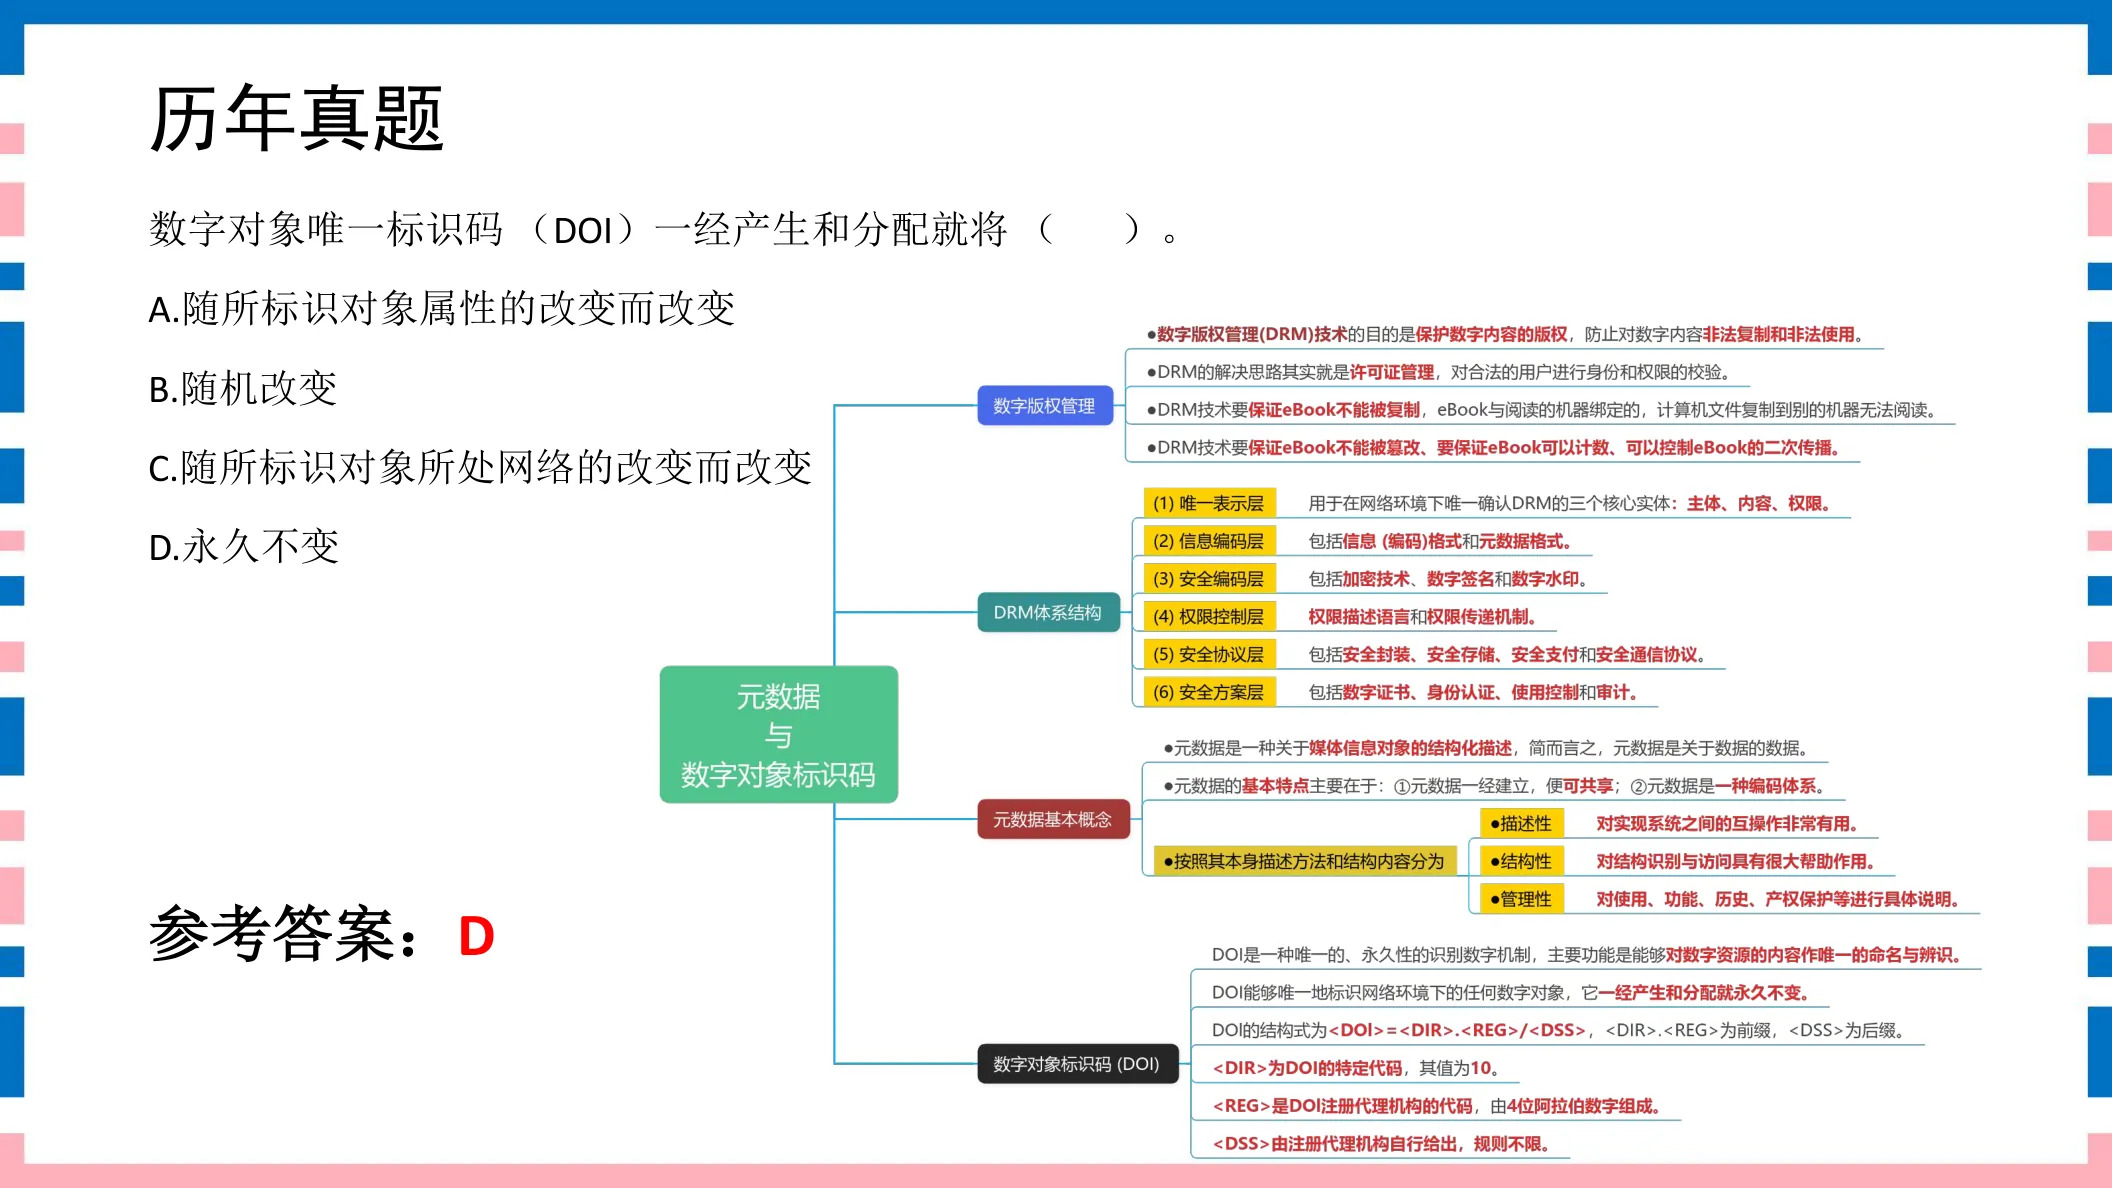This screenshot has width=2112, height=1188.
Task: Click the DOI structure formula line <DOI>=<DIR>.<REG>/<DSS>
Action: (x=1560, y=1030)
